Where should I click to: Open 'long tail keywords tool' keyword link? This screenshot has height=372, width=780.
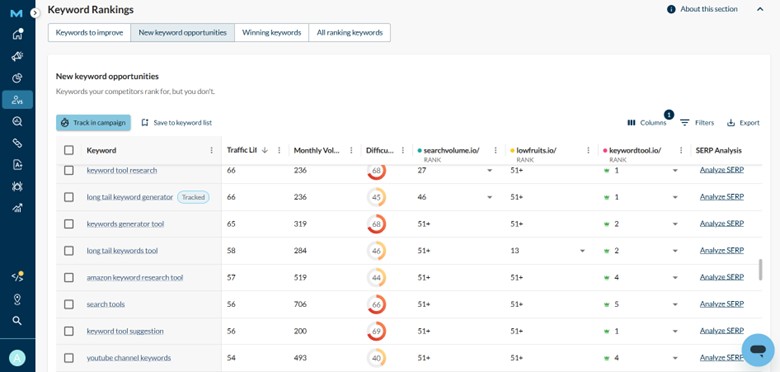(x=122, y=251)
